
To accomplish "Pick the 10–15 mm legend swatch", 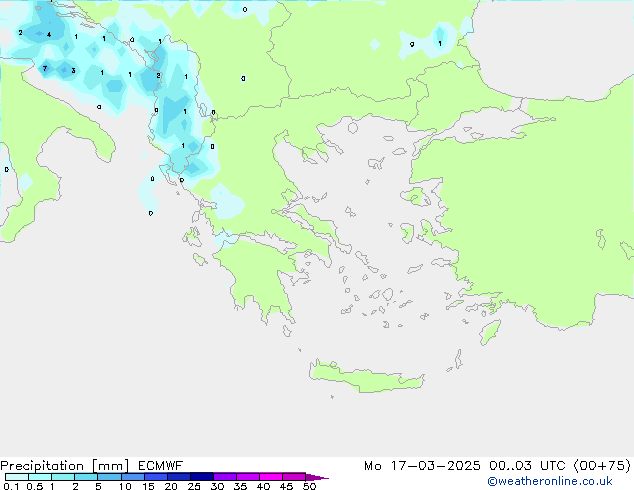I will pos(132,477).
